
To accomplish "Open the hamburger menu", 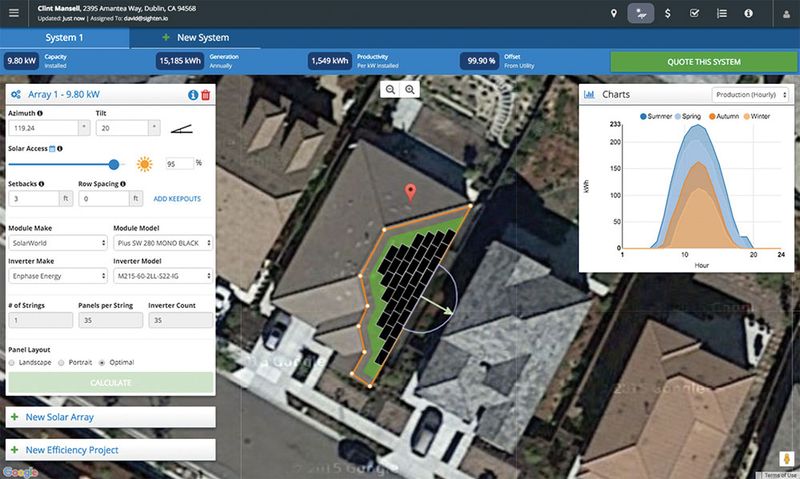I will coord(12,14).
